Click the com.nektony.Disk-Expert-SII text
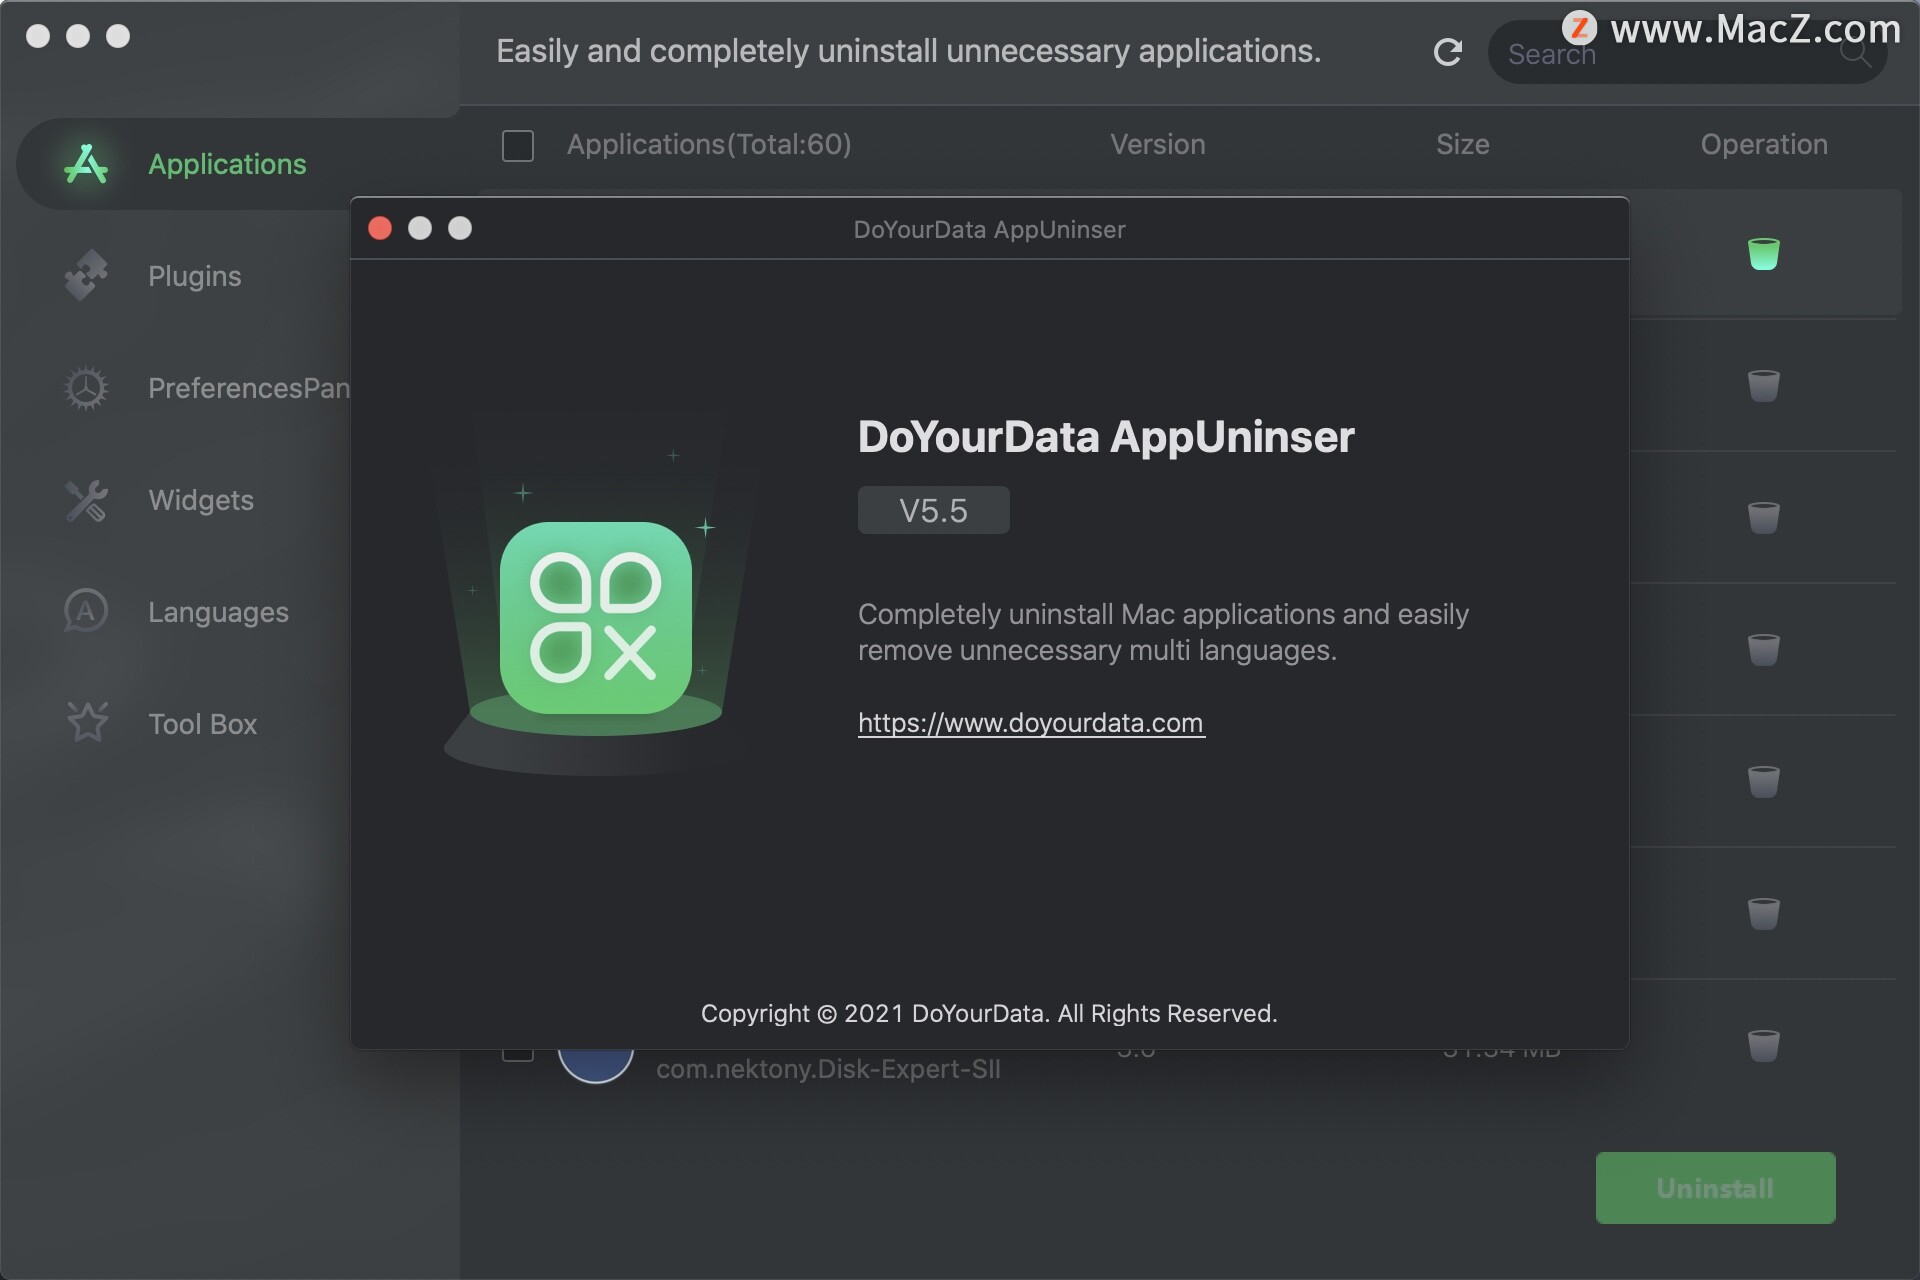 (828, 1069)
